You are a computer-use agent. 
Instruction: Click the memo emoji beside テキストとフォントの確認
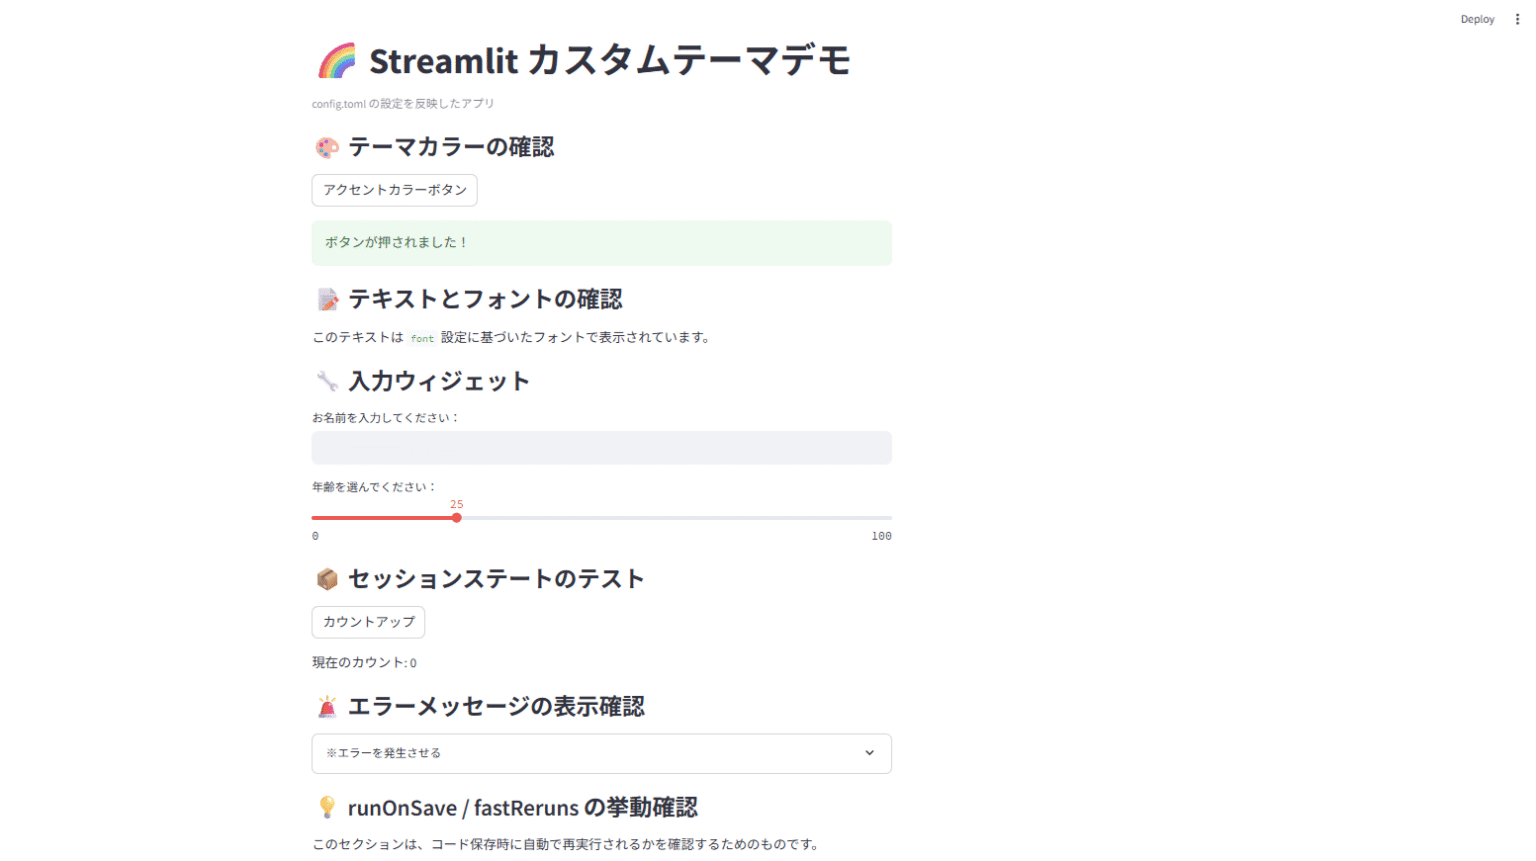coord(327,300)
